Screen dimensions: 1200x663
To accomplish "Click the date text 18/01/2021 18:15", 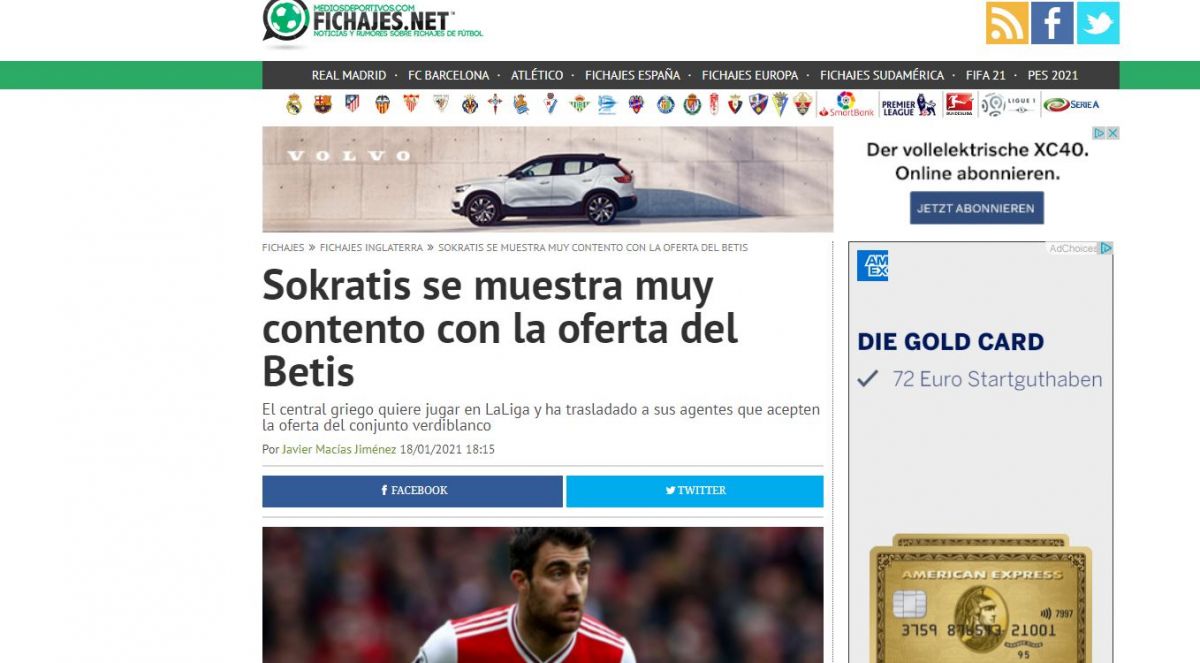I will click(x=447, y=450).
